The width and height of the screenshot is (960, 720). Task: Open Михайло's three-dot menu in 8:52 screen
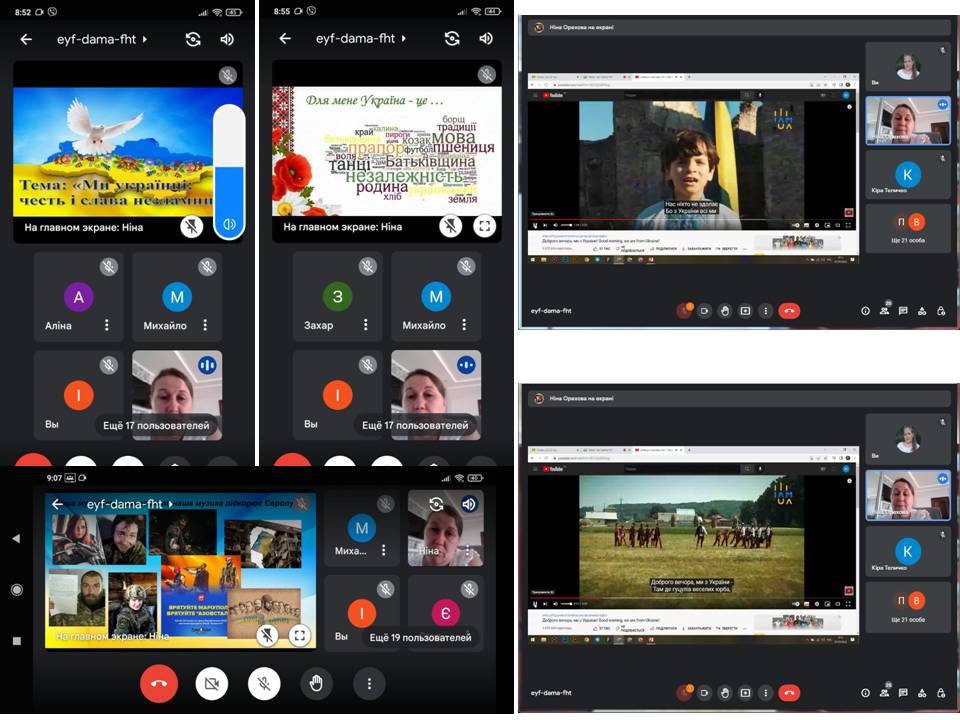tap(205, 325)
